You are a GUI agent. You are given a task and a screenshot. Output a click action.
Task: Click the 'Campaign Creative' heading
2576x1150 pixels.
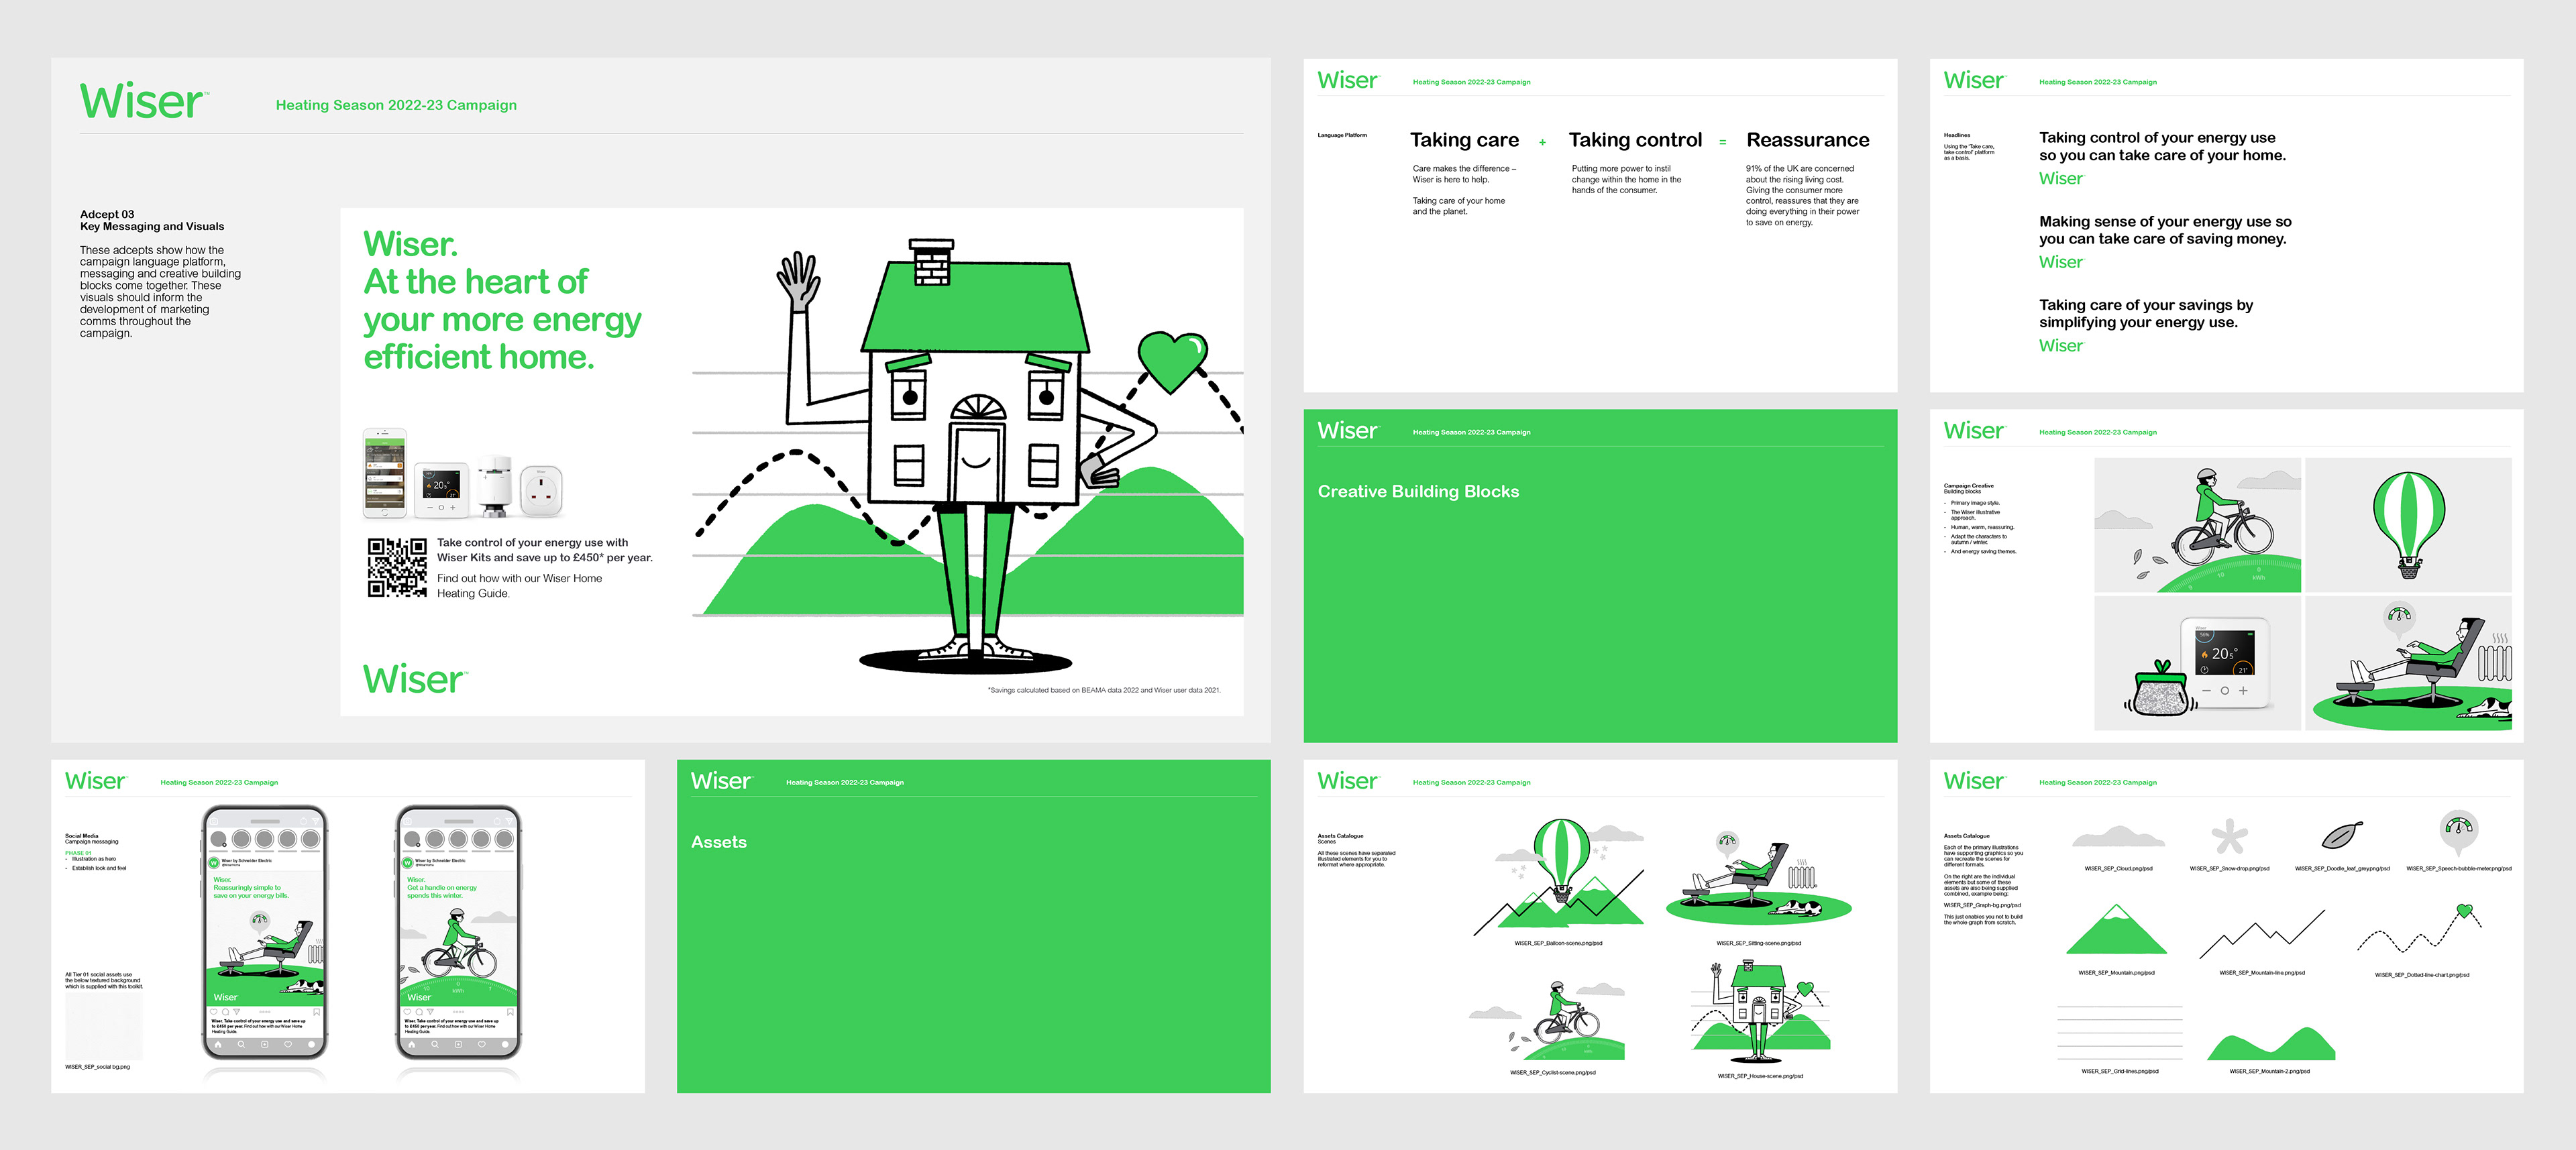pyautogui.click(x=1968, y=485)
